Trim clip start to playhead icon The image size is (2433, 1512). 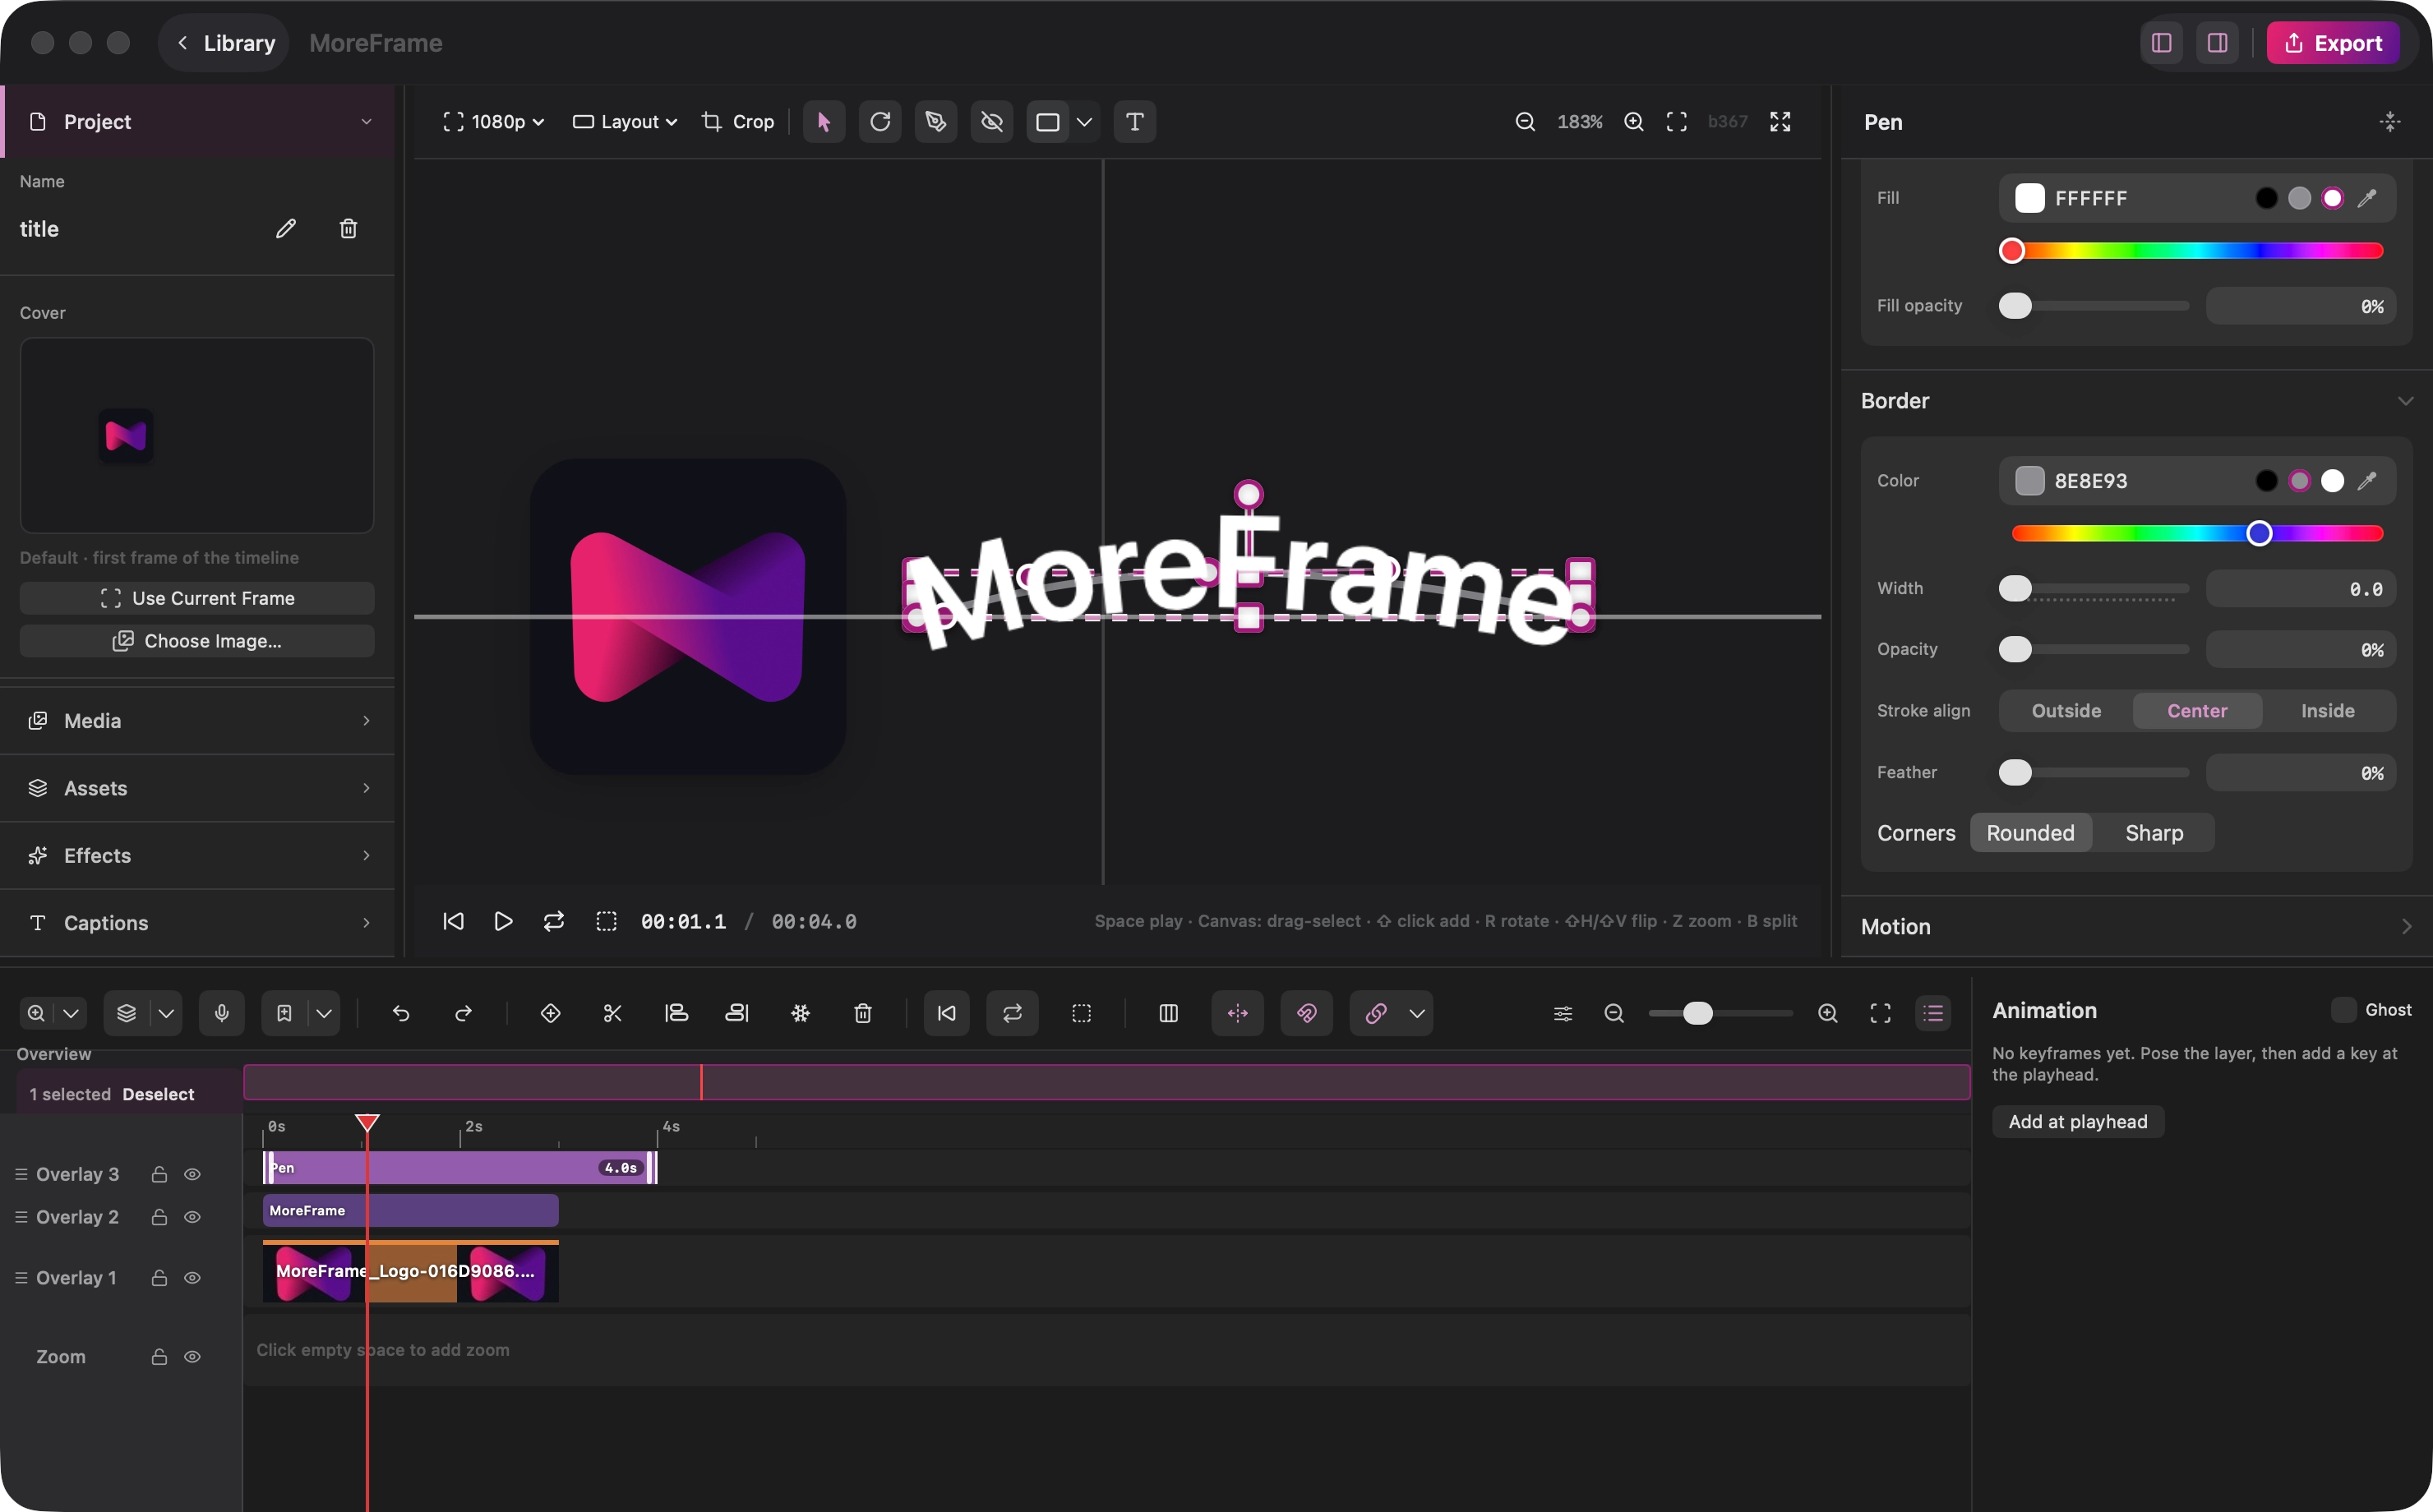pyautogui.click(x=676, y=1013)
